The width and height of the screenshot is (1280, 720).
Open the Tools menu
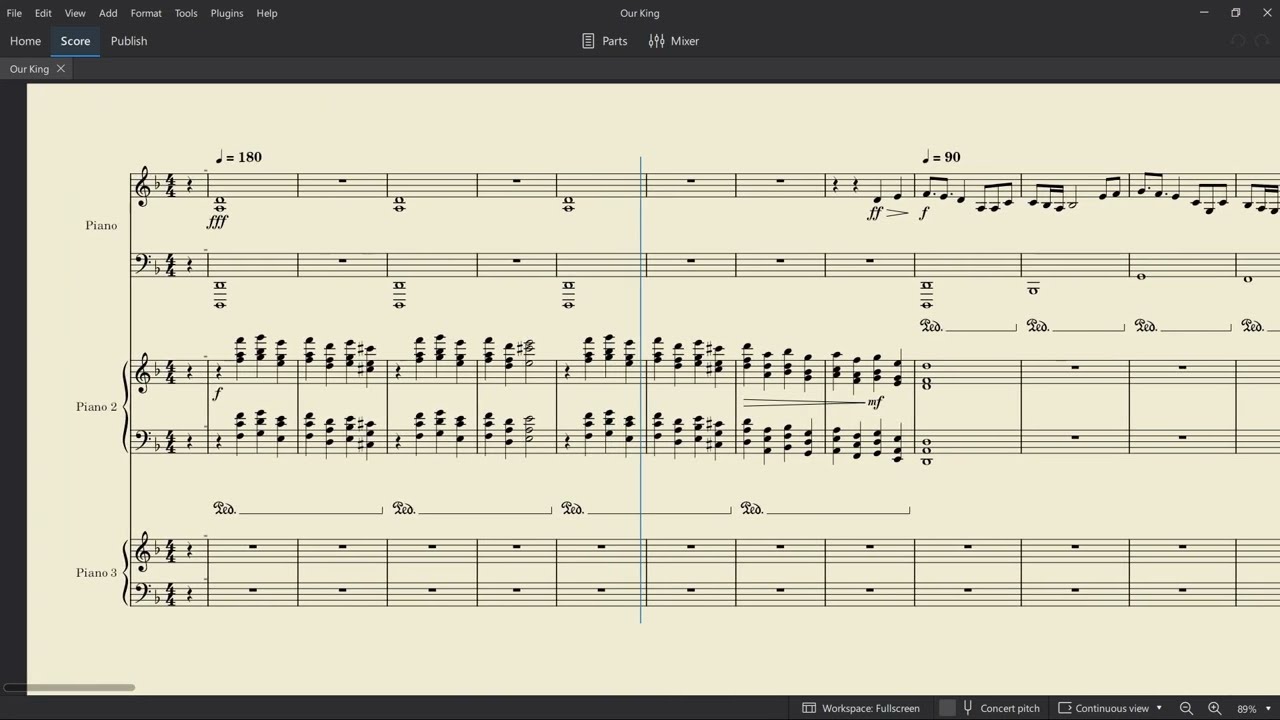click(x=186, y=13)
